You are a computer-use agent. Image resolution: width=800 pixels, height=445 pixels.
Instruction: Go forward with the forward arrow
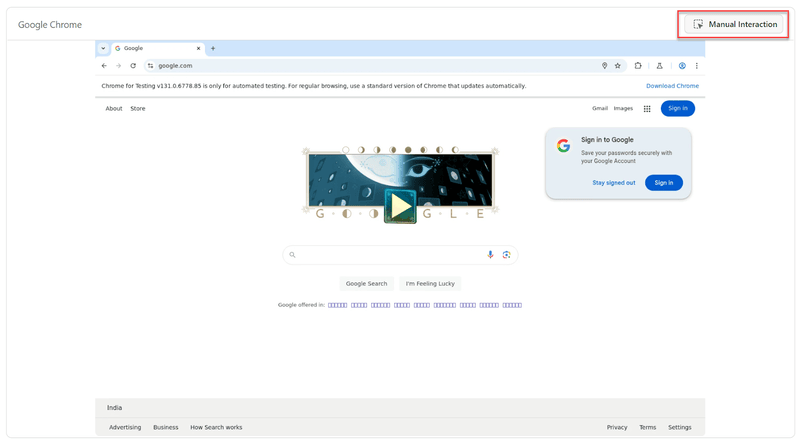pos(118,66)
